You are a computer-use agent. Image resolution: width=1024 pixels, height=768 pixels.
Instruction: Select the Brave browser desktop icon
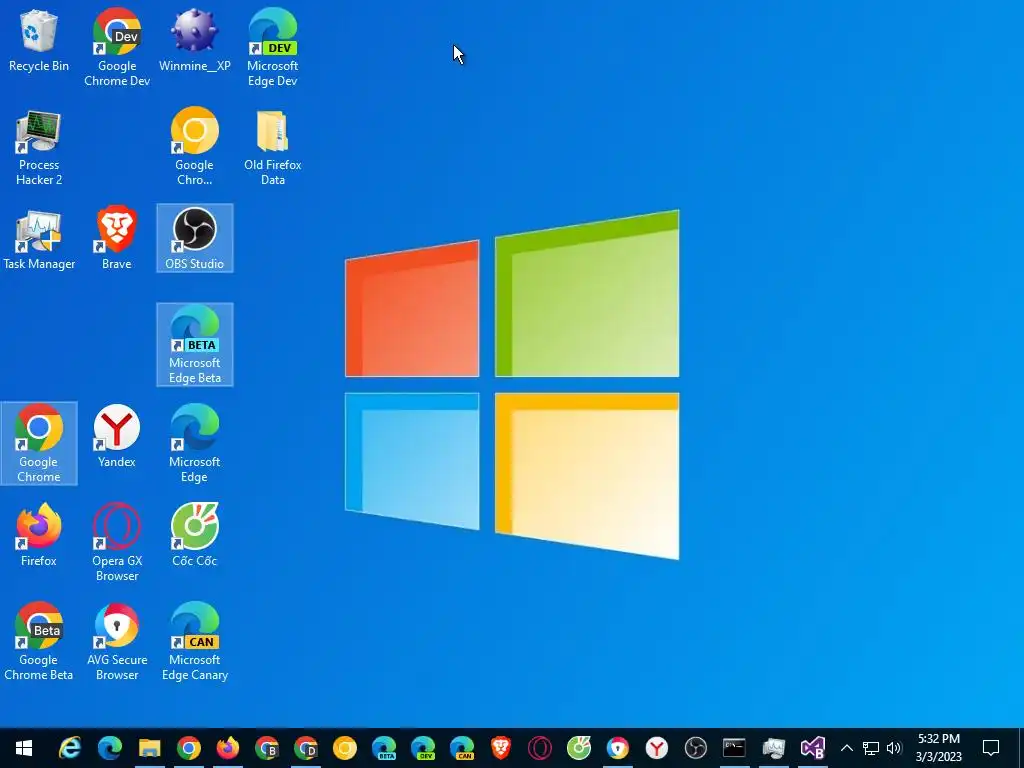point(117,238)
